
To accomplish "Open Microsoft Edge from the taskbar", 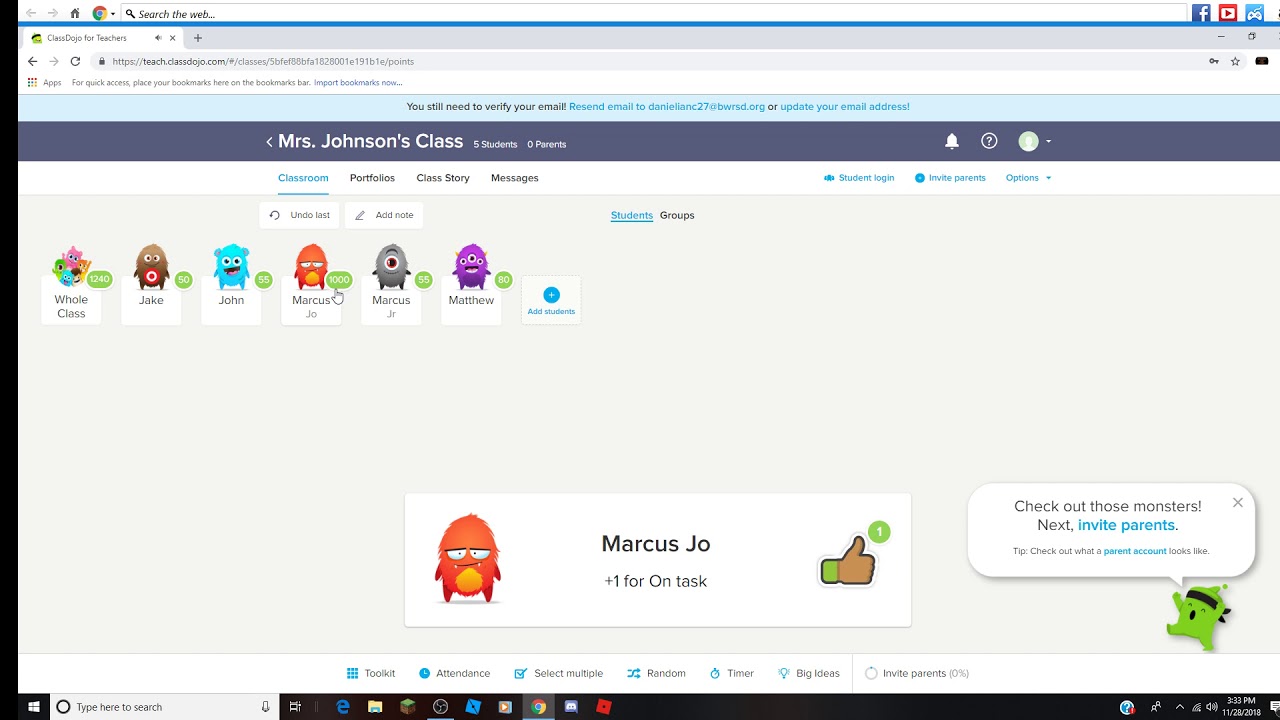I will click(342, 707).
